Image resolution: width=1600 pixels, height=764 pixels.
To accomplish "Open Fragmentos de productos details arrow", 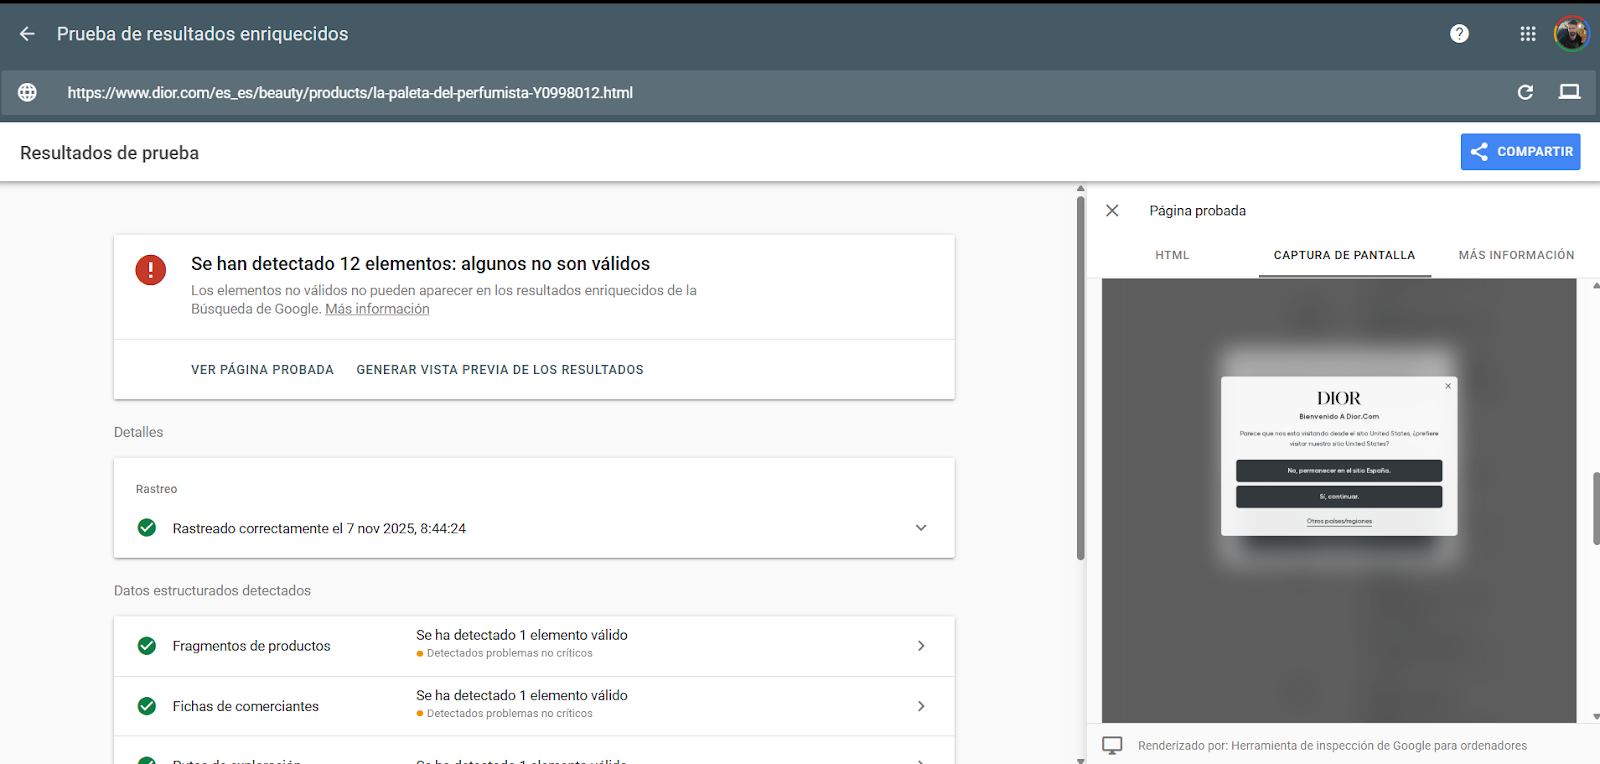I will (x=921, y=646).
